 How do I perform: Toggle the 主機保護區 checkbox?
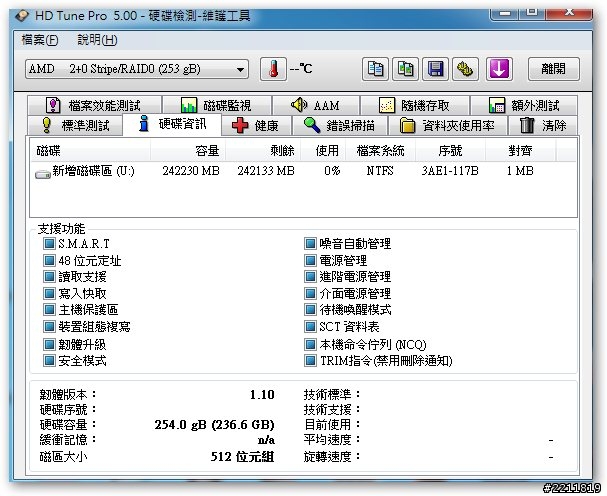point(49,309)
